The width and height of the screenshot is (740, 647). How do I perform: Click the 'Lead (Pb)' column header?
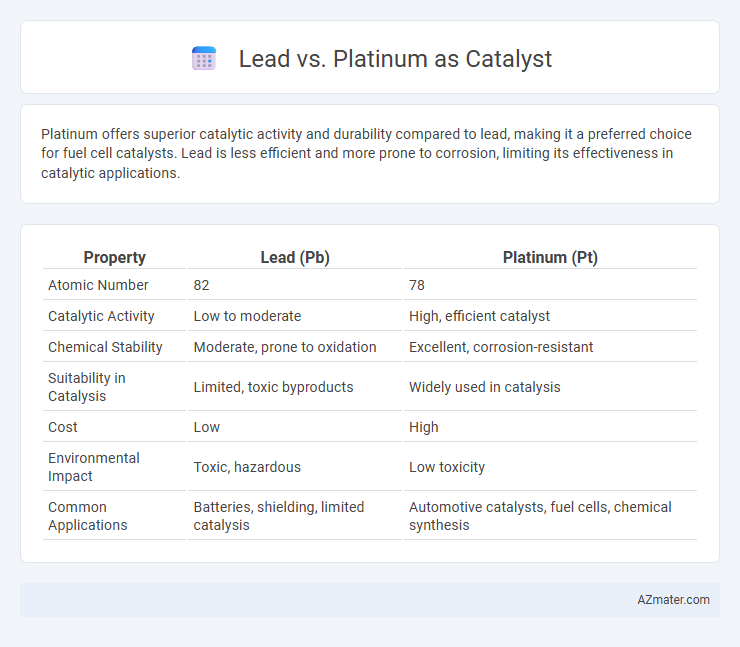tap(295, 257)
